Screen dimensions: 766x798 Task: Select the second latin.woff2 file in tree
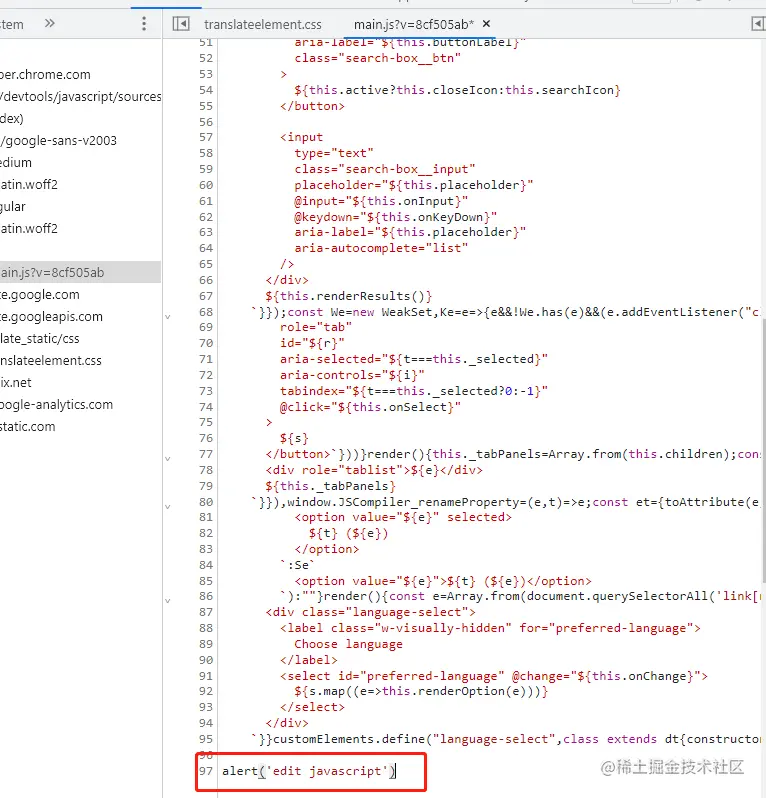(x=29, y=229)
